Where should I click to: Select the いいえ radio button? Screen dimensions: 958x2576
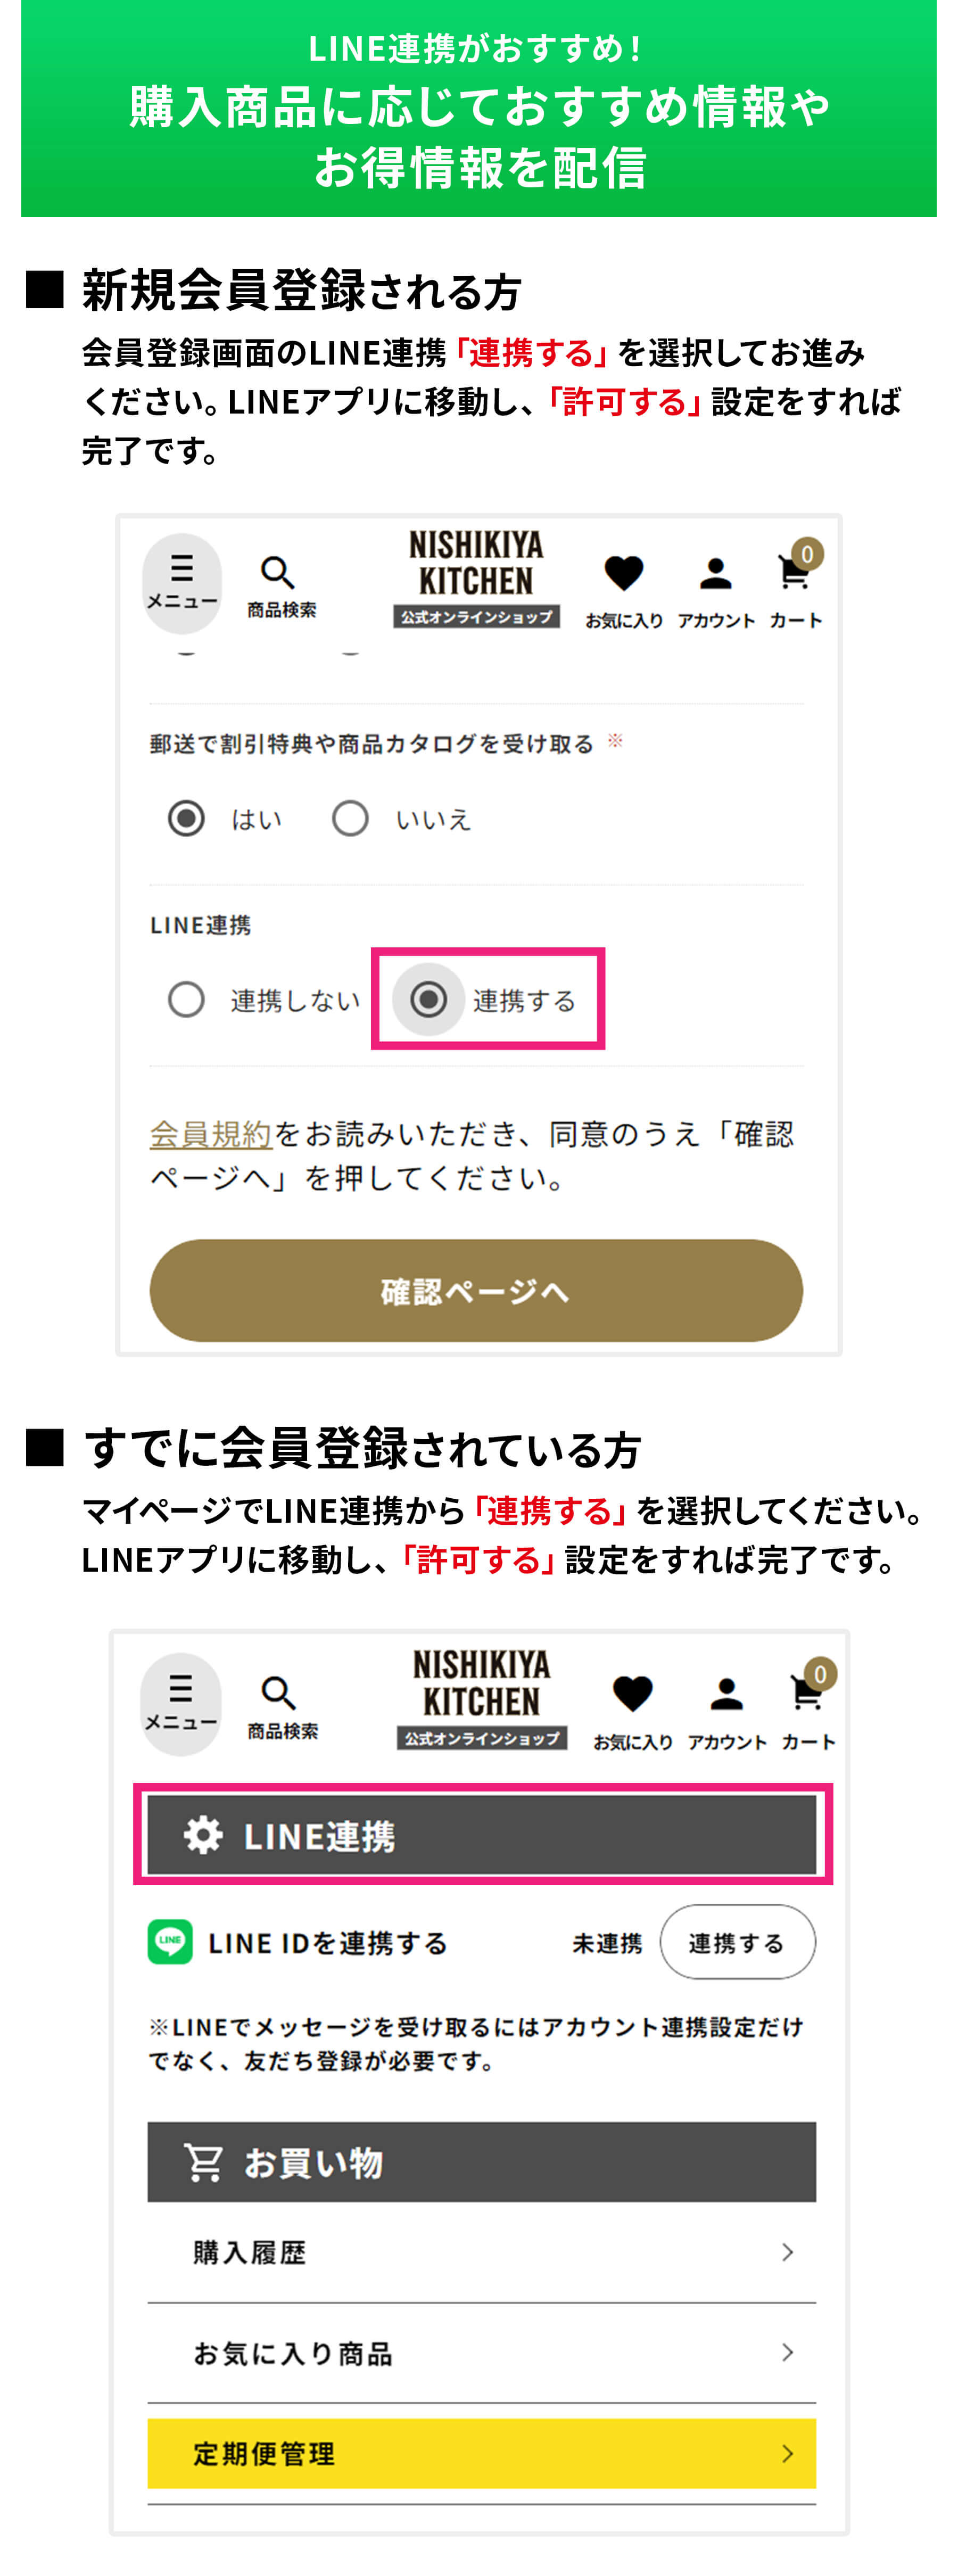click(x=350, y=818)
